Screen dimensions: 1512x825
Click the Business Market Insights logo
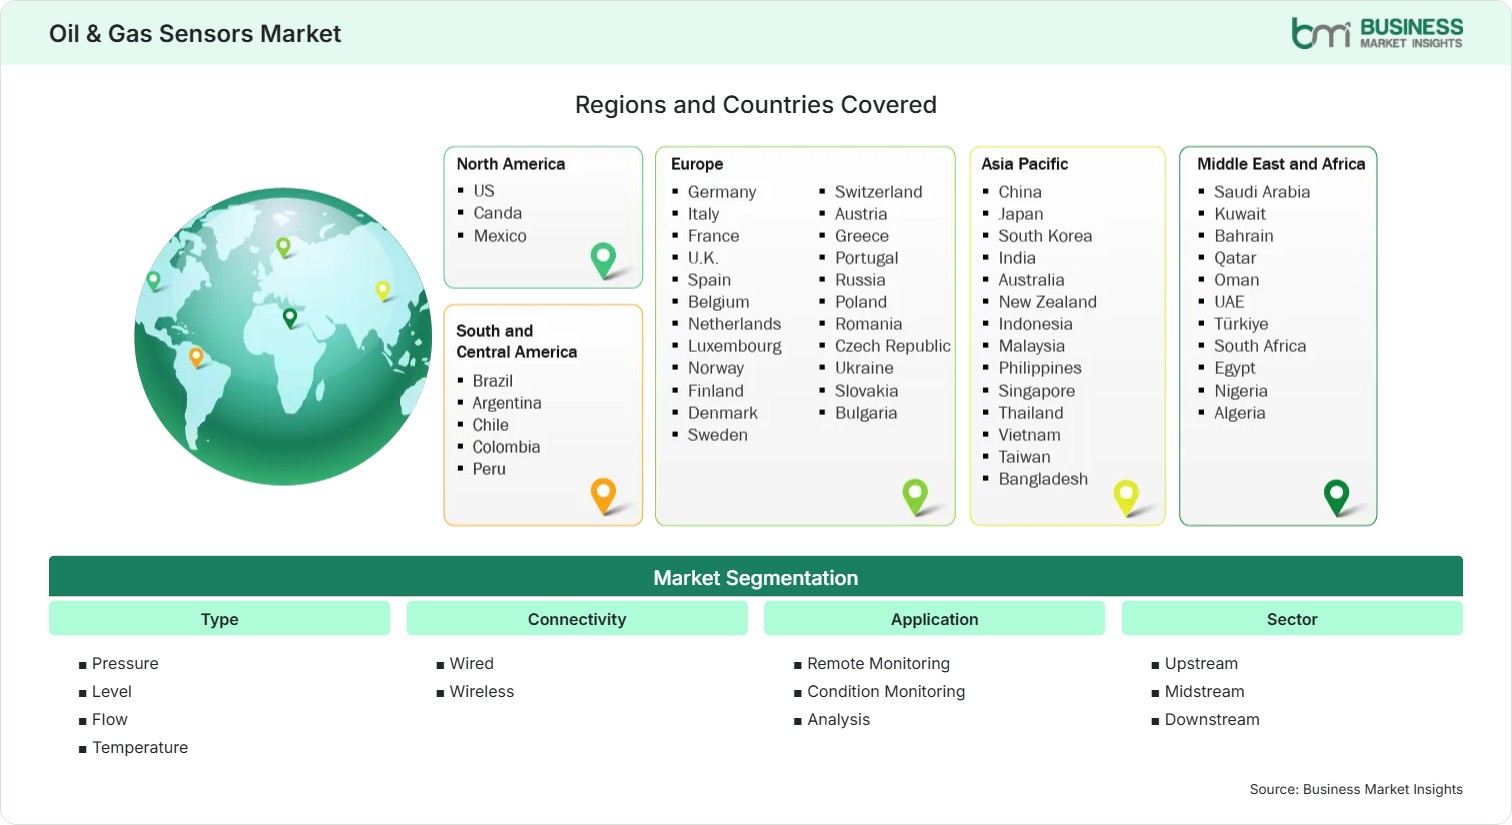pyautogui.click(x=1377, y=33)
